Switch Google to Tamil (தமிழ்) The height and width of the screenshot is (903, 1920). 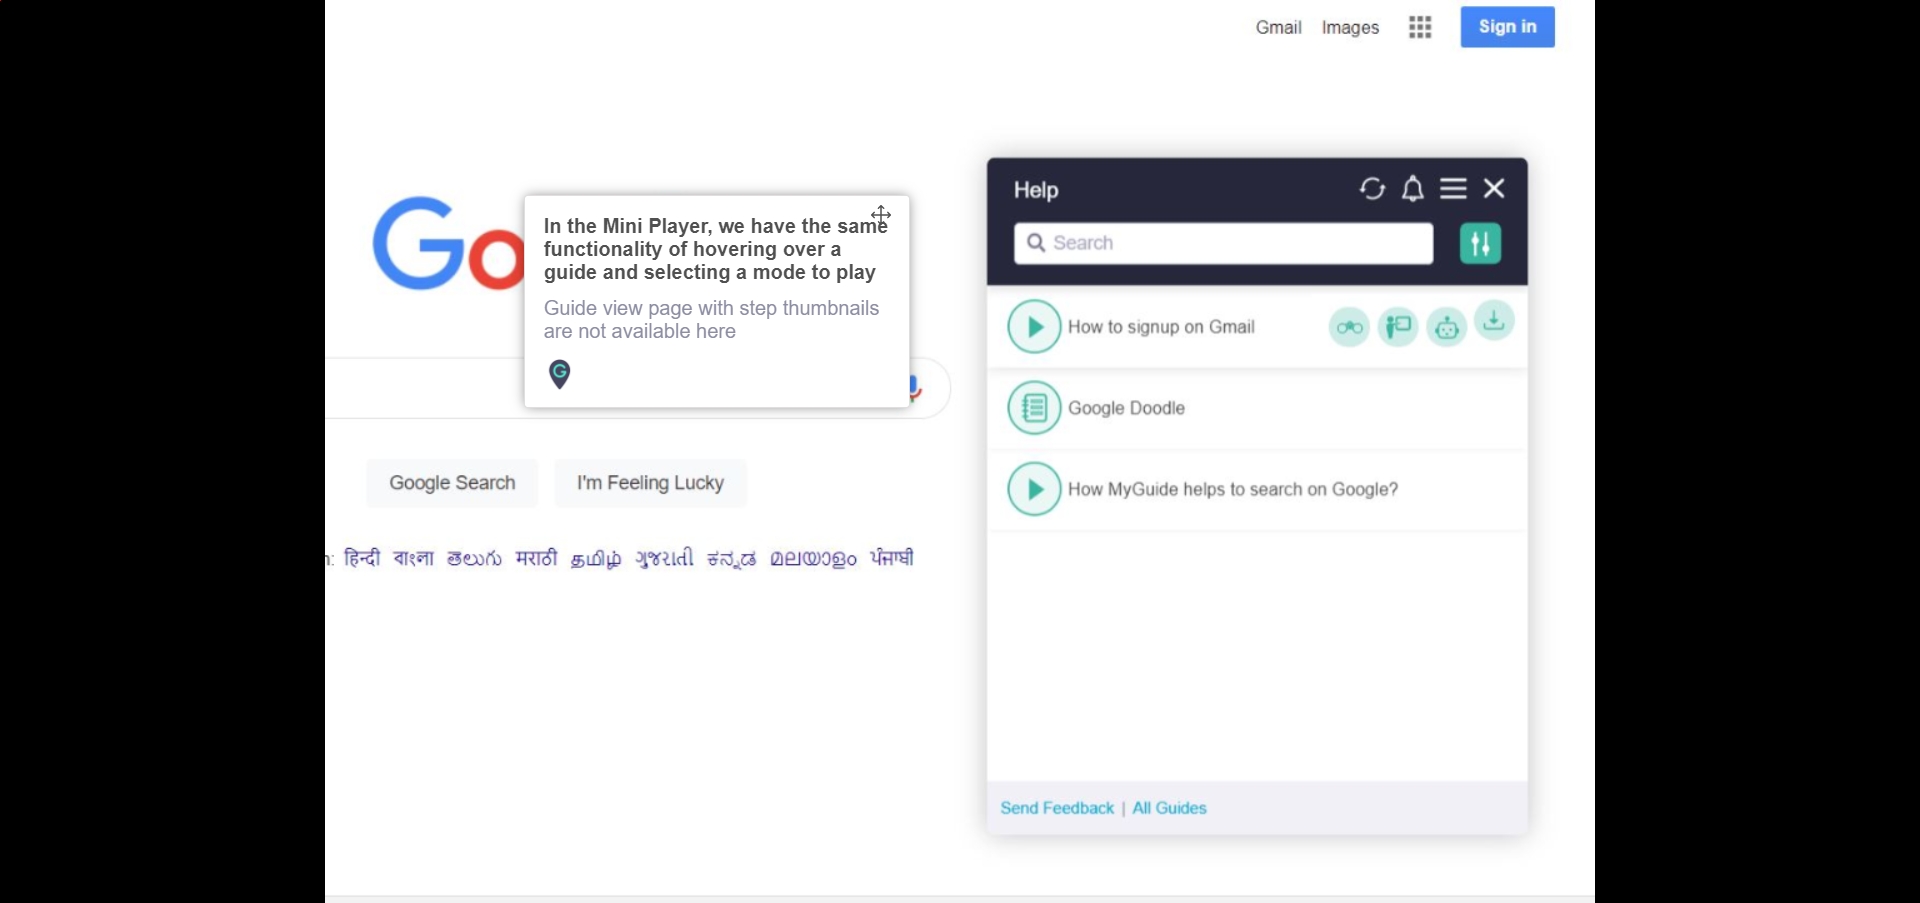[x=596, y=559]
